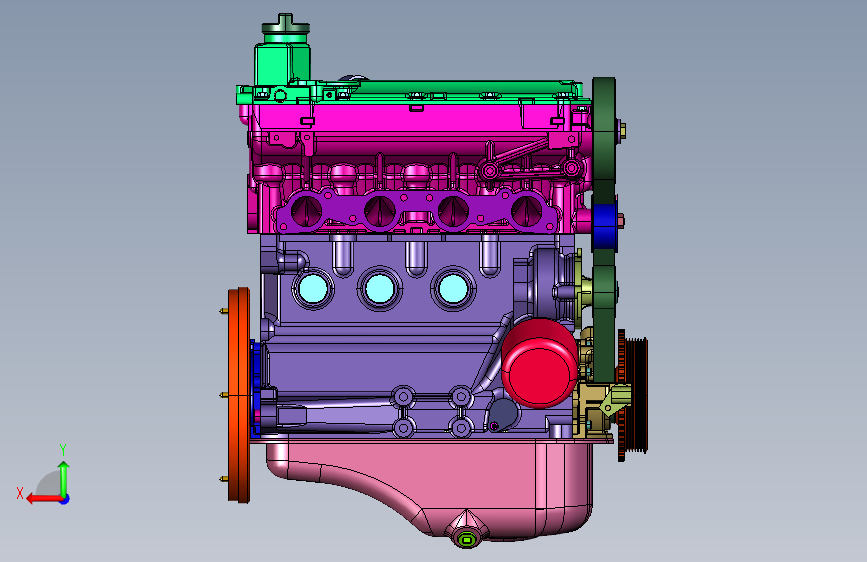
Task: Select the grooved crankshaft pulley
Action: (637, 395)
